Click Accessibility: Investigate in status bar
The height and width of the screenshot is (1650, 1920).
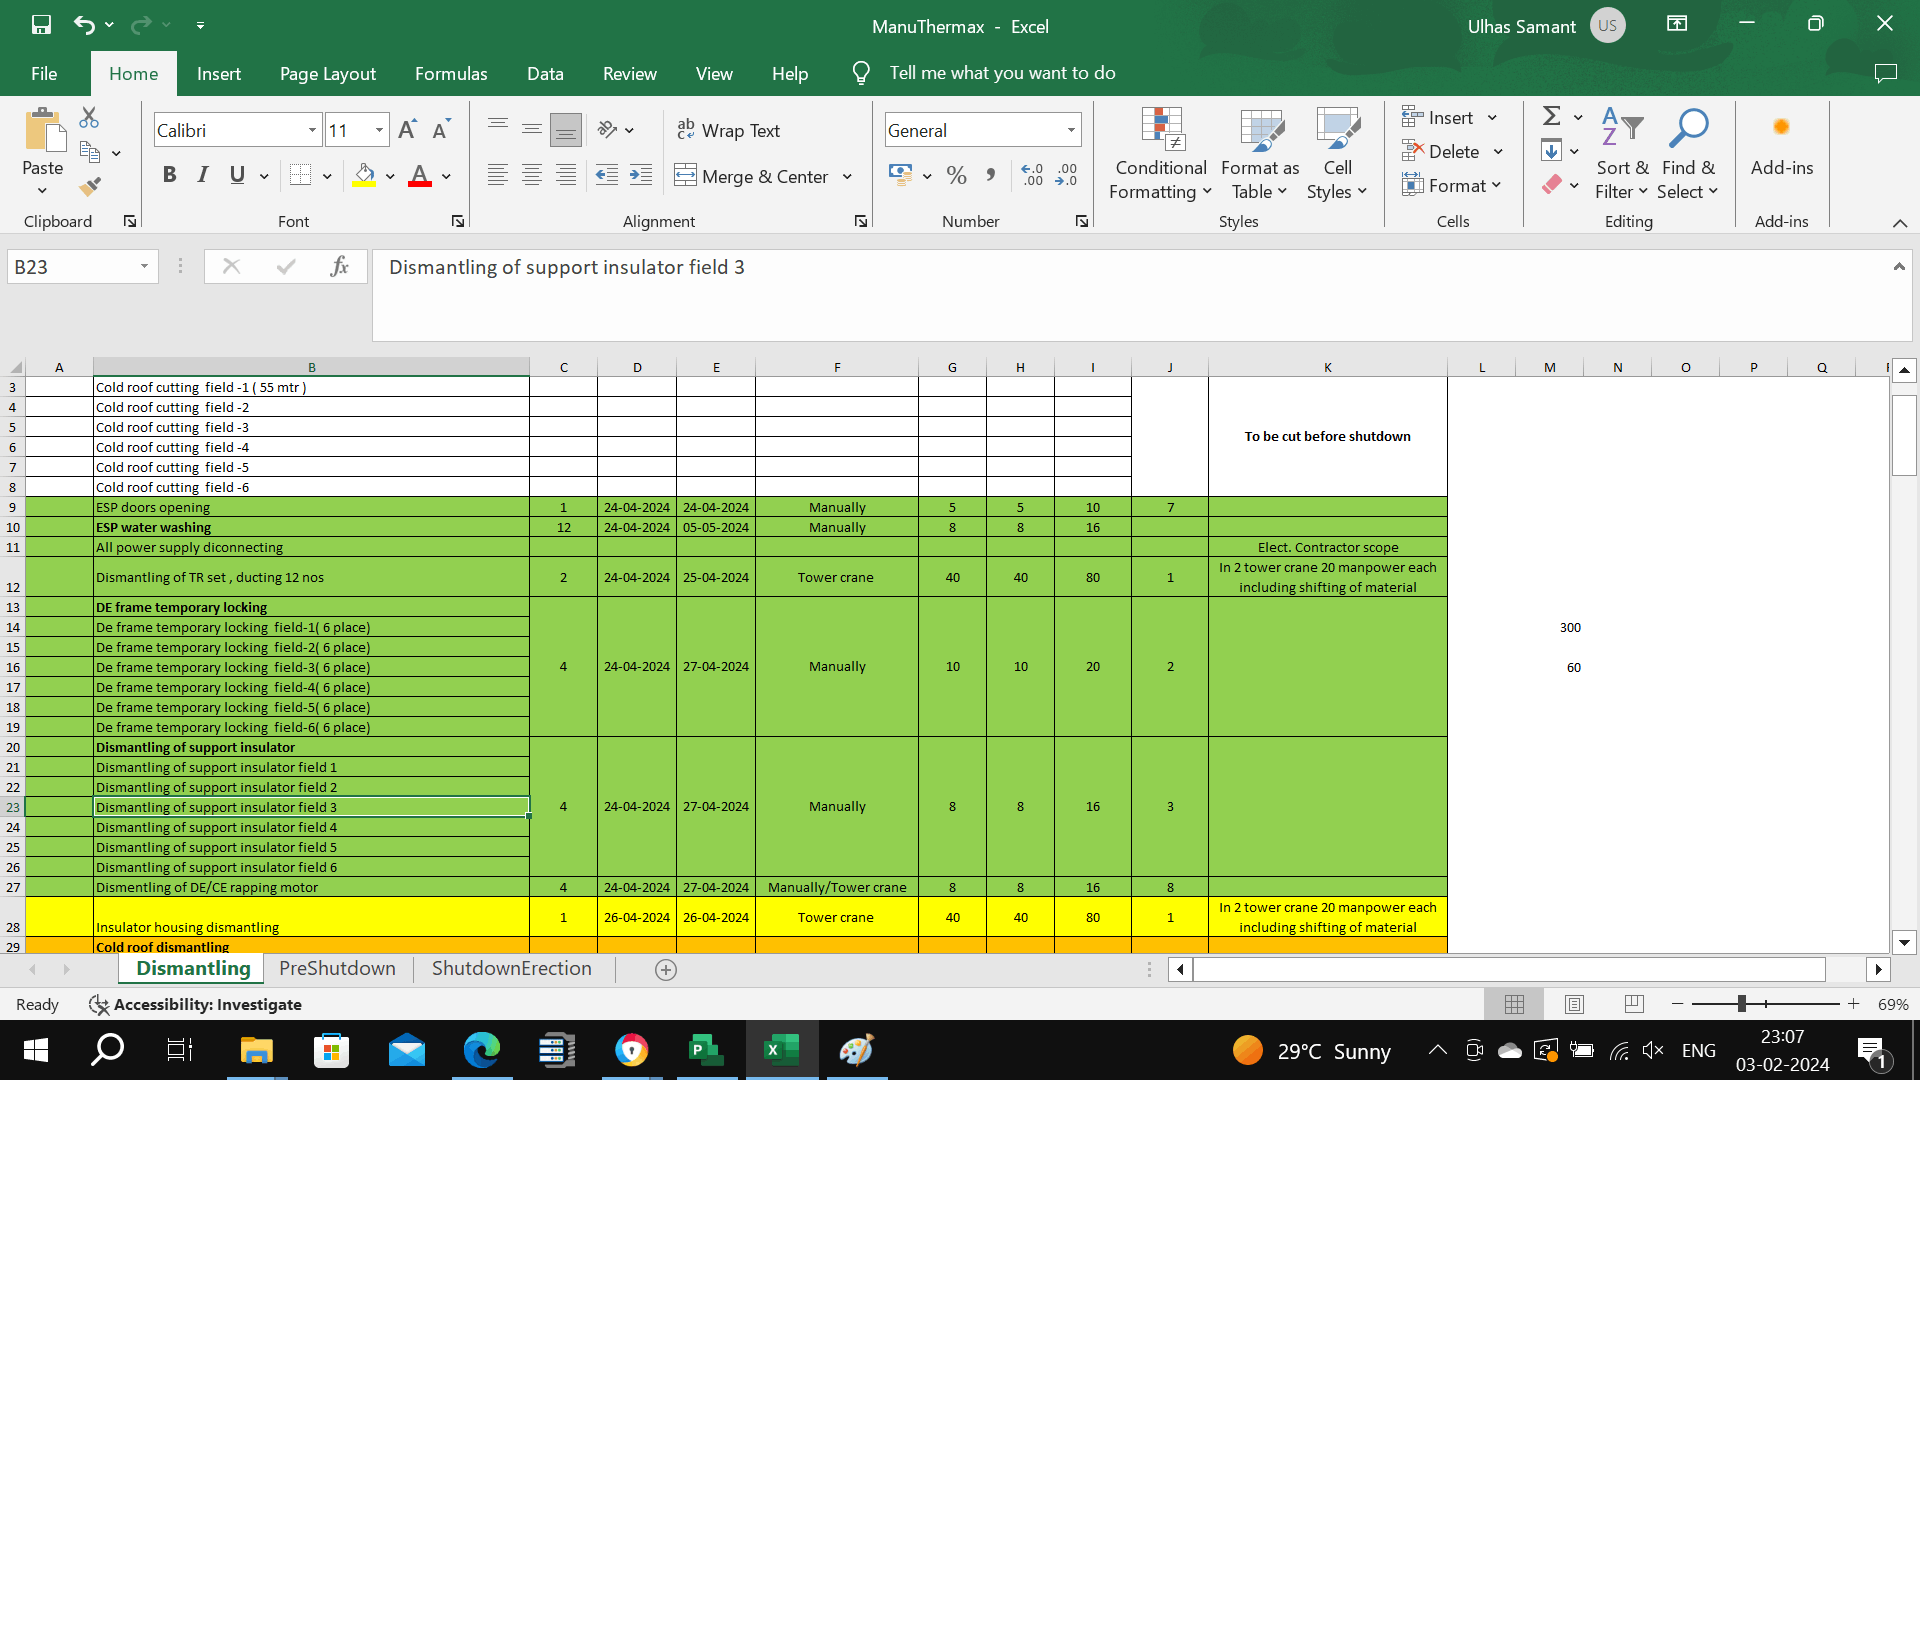[x=195, y=1004]
